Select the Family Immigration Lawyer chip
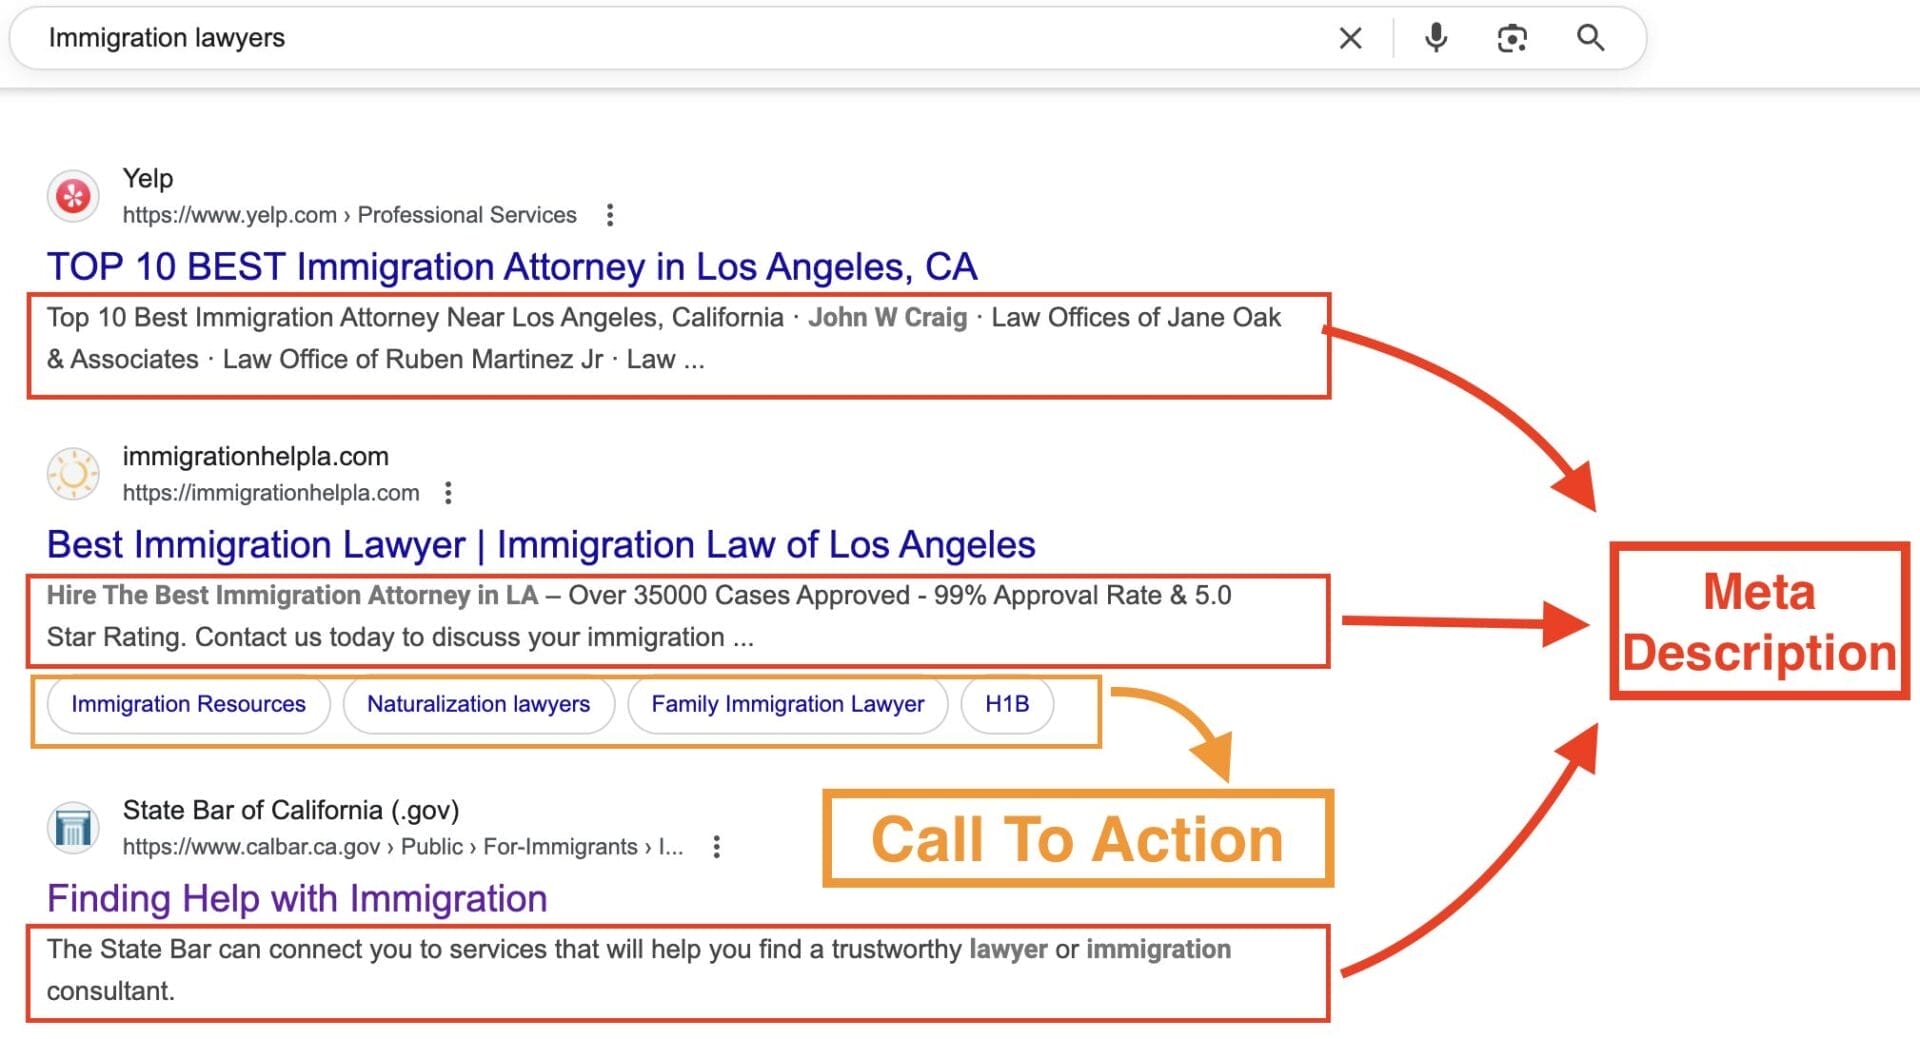Screen dimensions: 1920x1039 pos(787,704)
